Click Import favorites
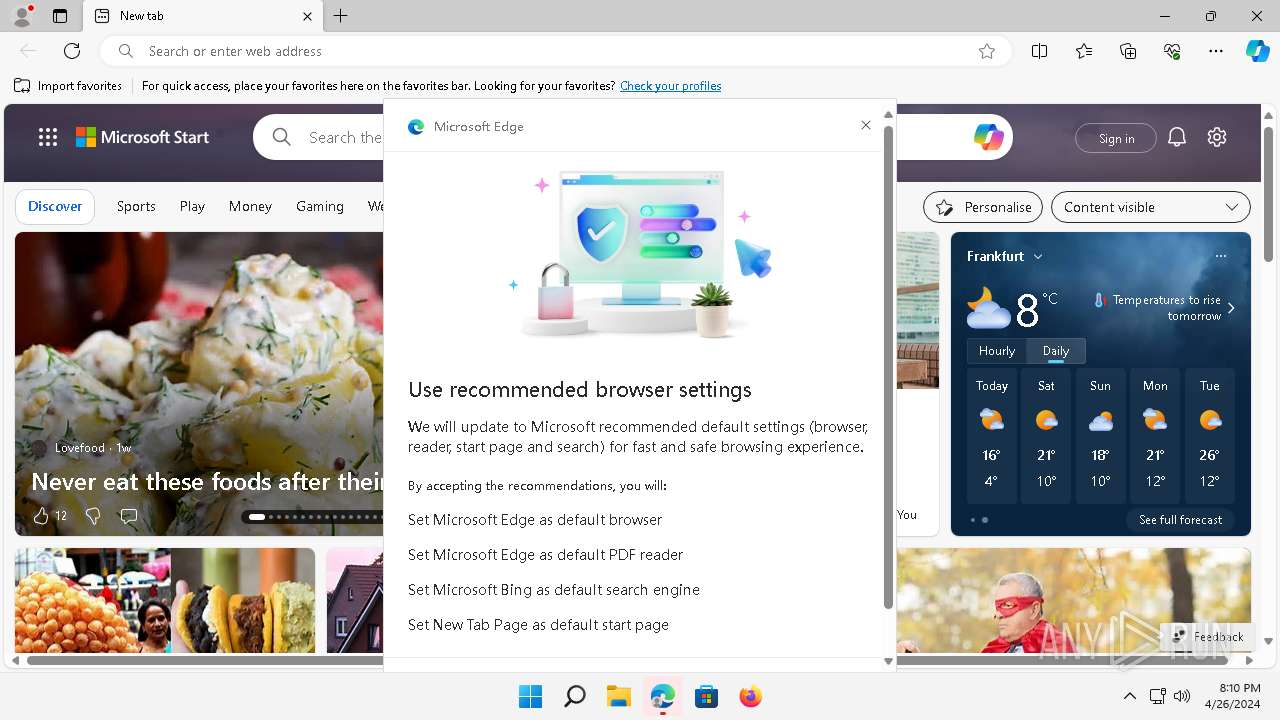 tap(68, 86)
